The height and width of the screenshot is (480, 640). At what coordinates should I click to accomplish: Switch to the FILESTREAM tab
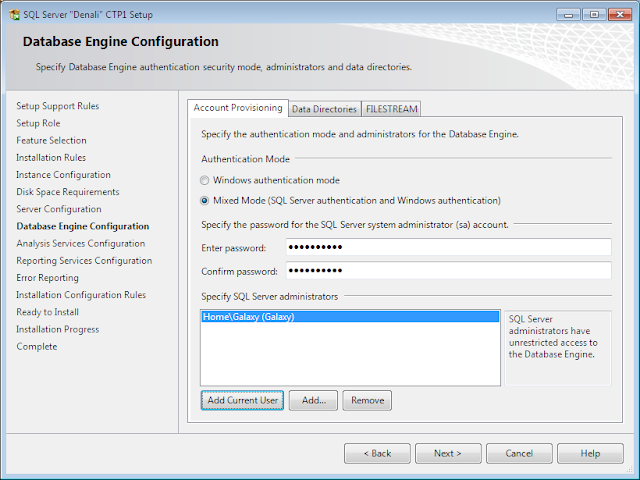point(391,109)
